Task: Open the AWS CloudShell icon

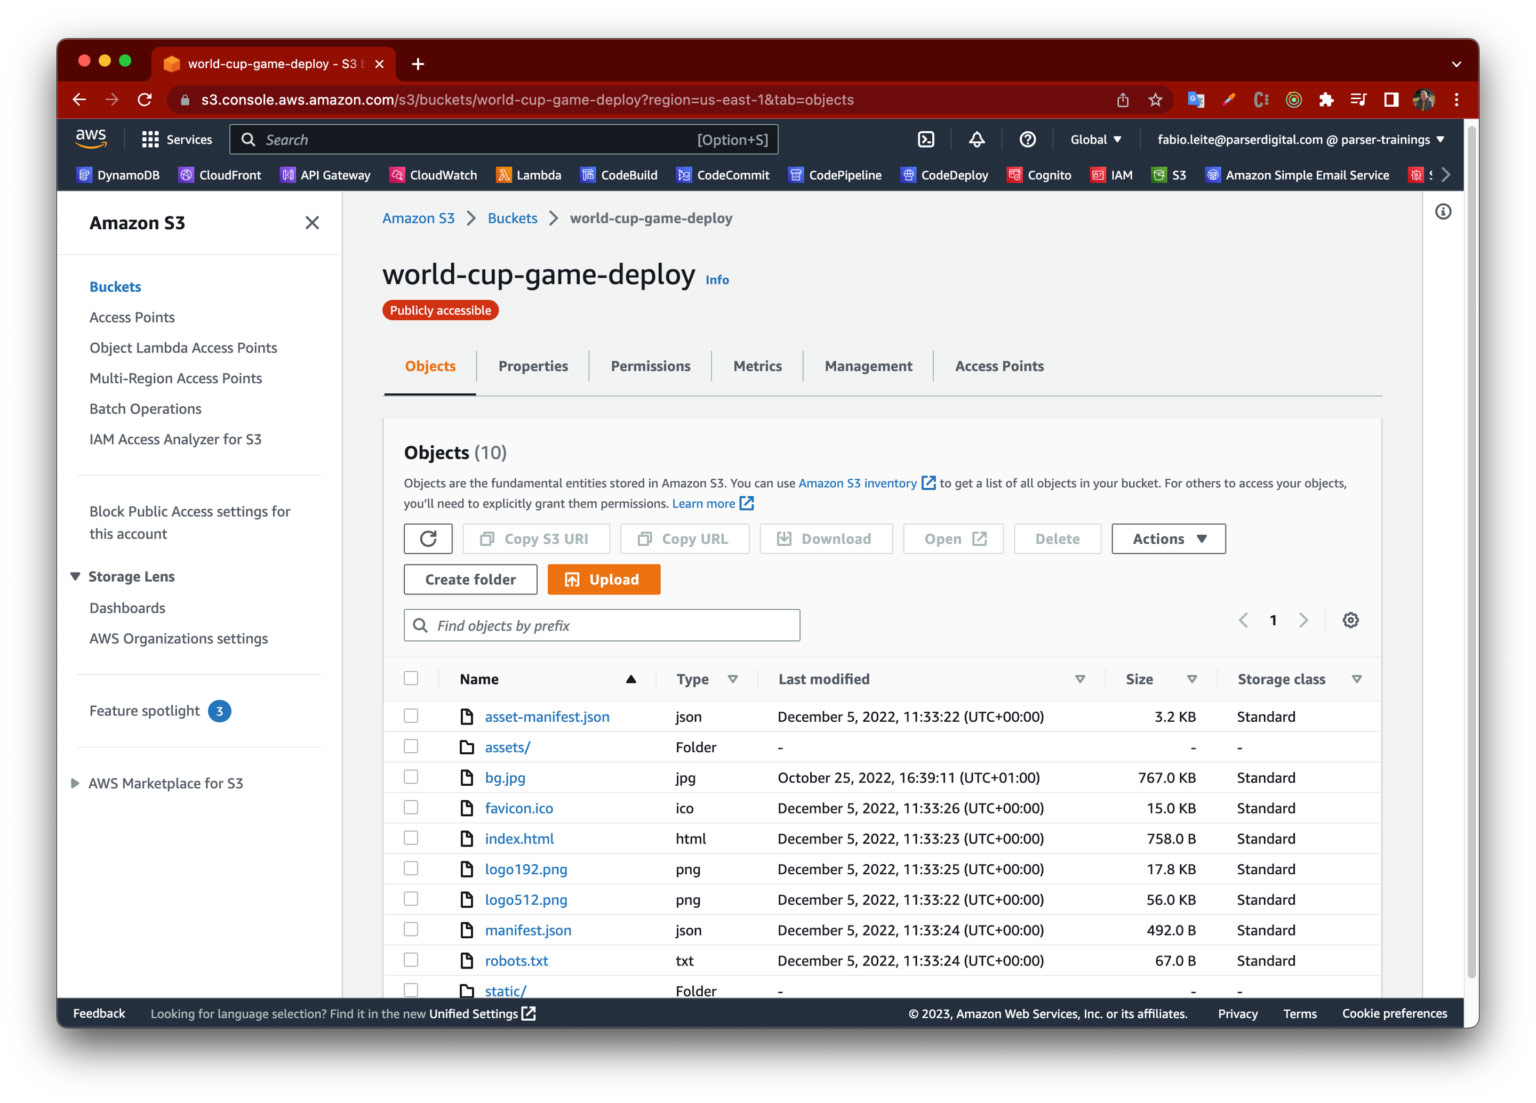Action: point(926,140)
